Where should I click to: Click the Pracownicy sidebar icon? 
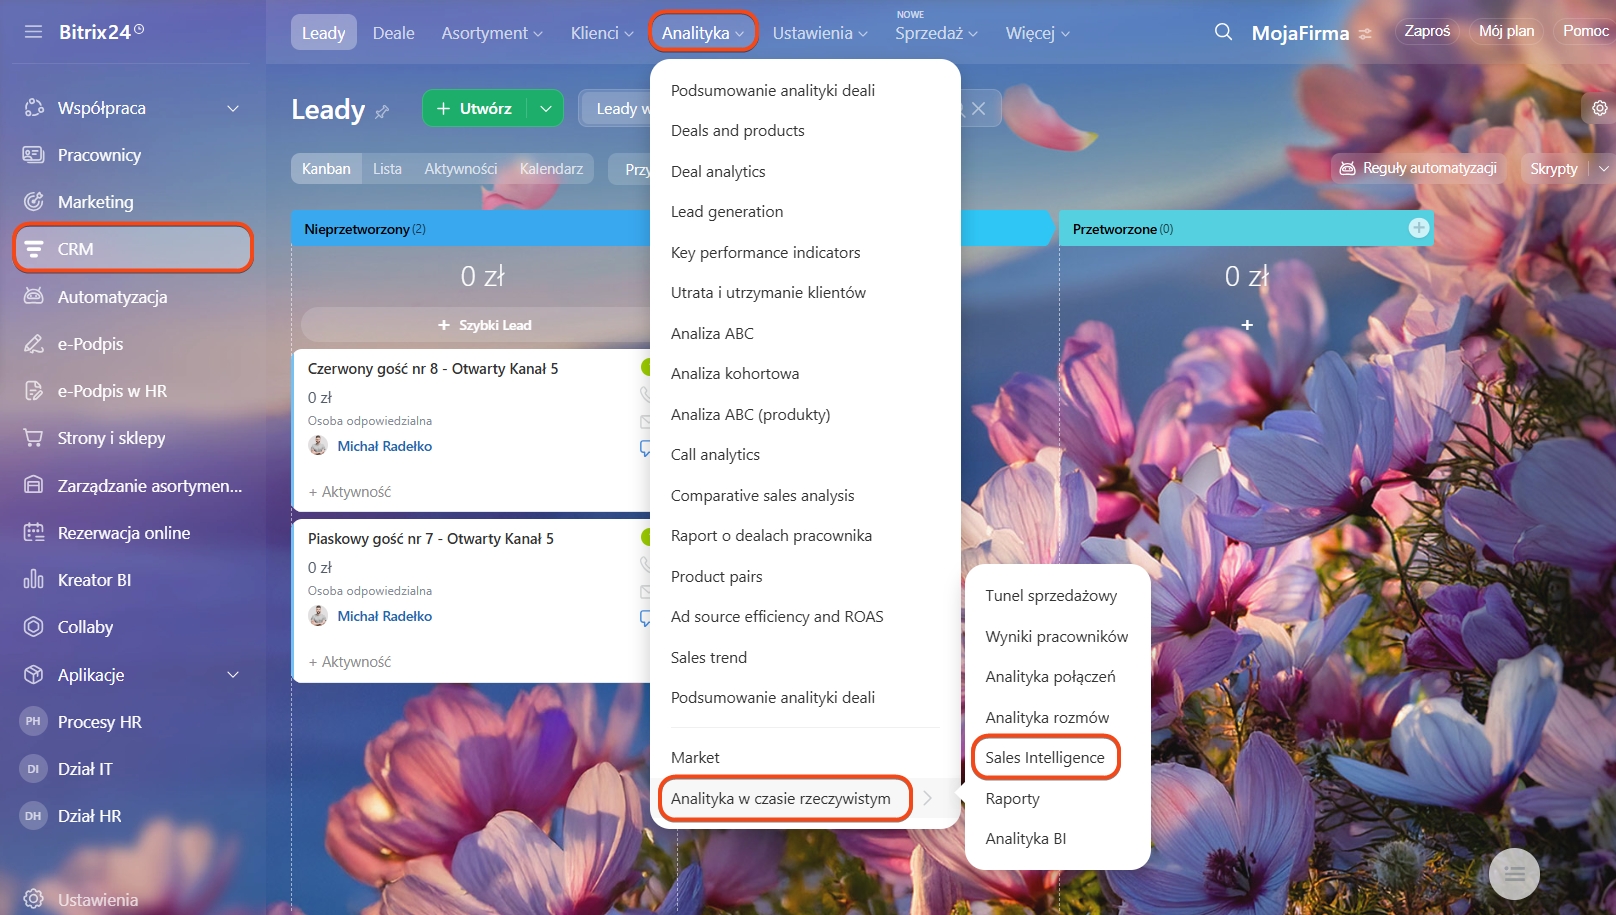tap(34, 155)
